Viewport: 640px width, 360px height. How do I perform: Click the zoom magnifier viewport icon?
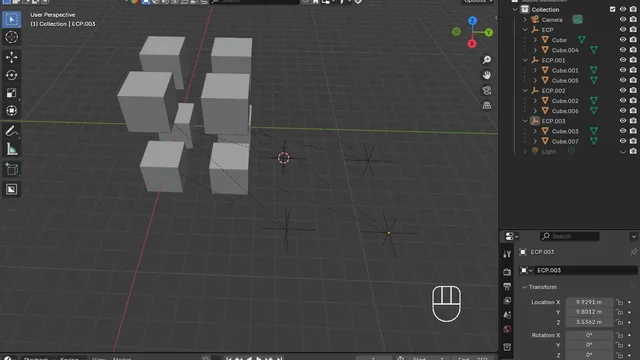[x=487, y=60]
